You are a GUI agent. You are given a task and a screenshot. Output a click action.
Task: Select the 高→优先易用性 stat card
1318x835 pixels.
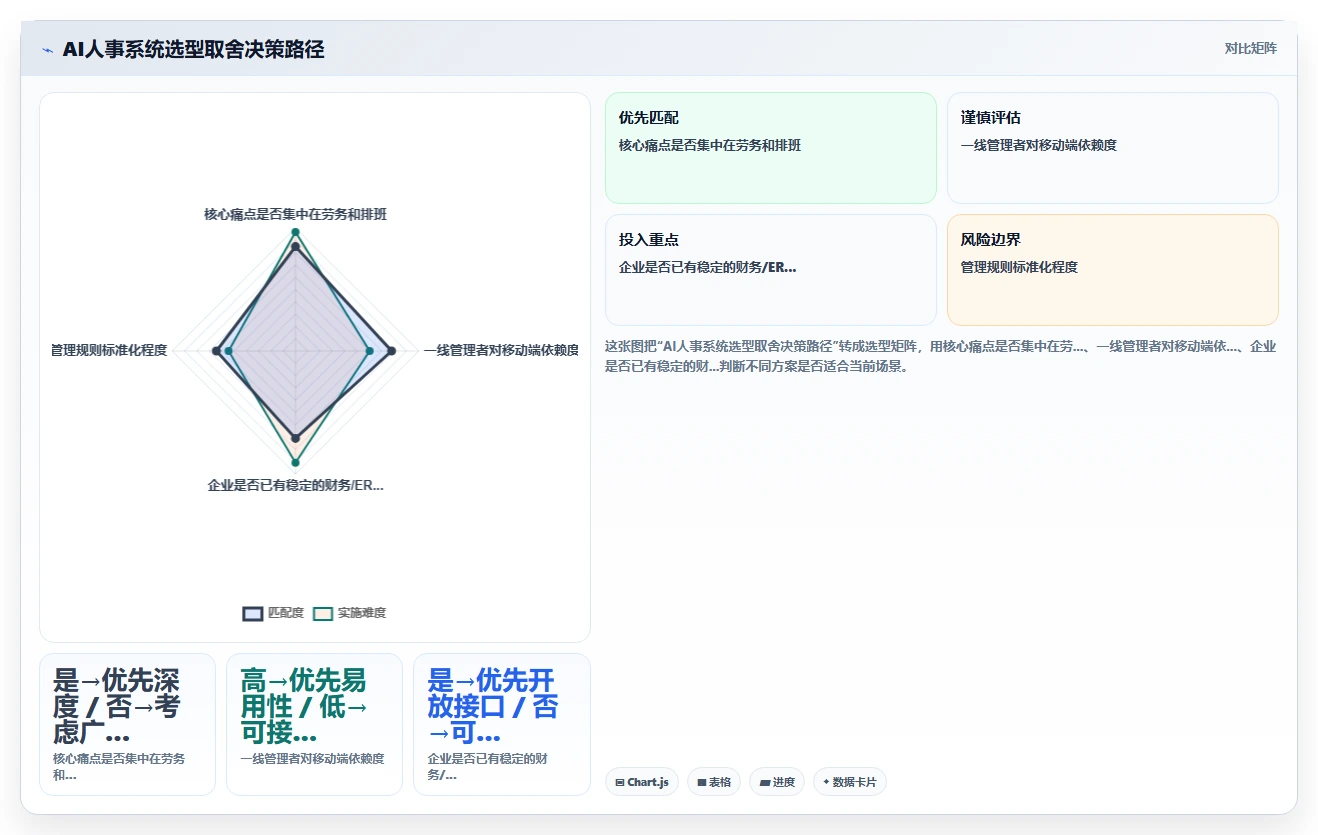(314, 724)
